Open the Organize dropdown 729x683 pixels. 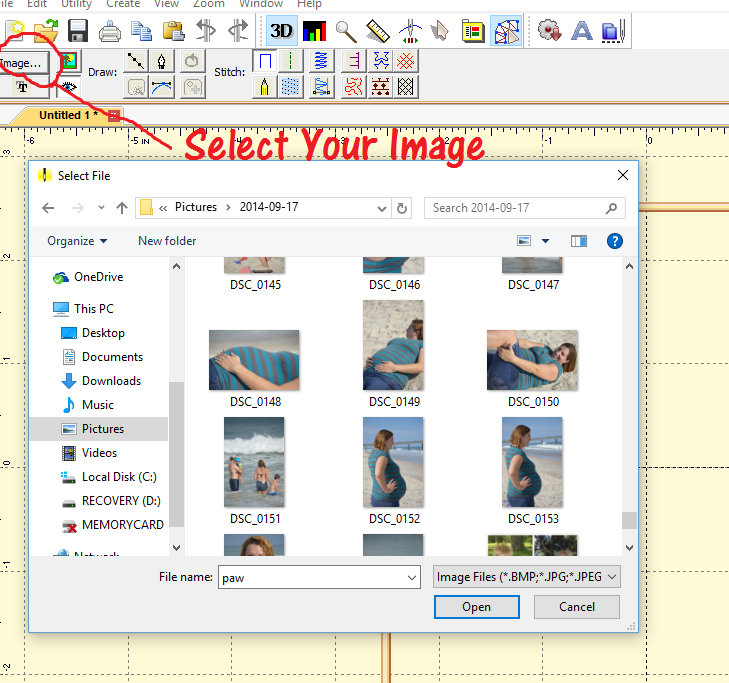pyautogui.click(x=77, y=241)
